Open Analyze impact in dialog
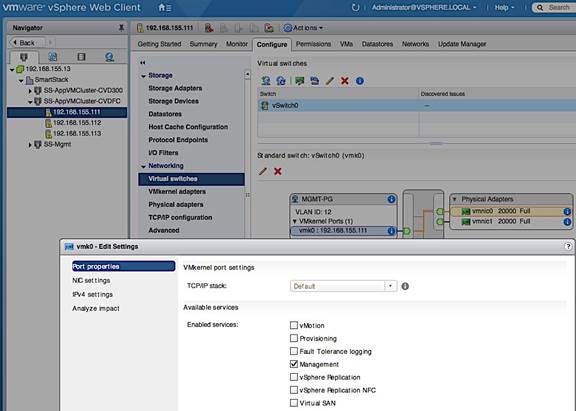 [x=96, y=309]
